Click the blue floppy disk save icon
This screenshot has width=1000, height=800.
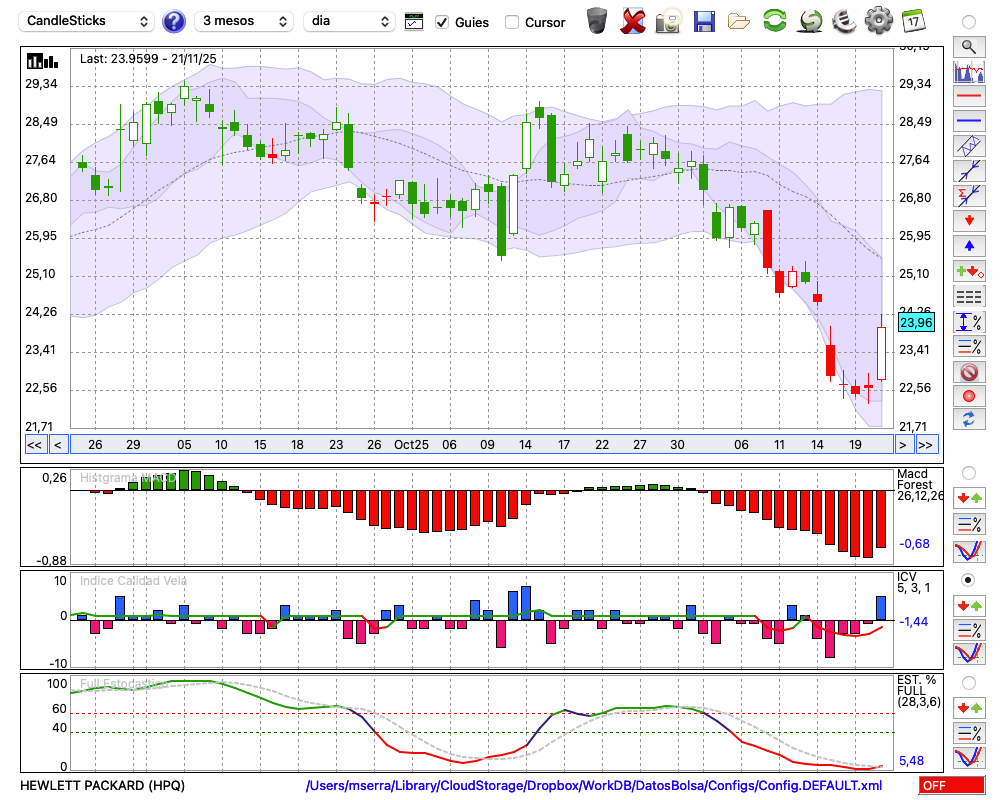[704, 21]
